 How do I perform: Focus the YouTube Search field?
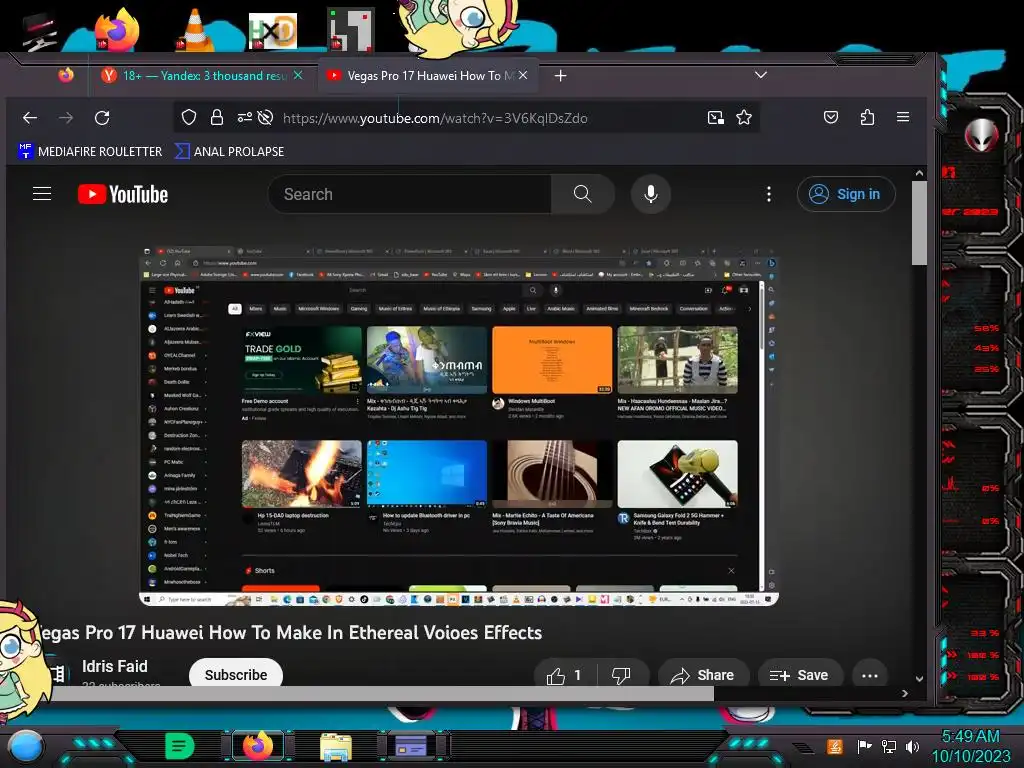click(410, 194)
